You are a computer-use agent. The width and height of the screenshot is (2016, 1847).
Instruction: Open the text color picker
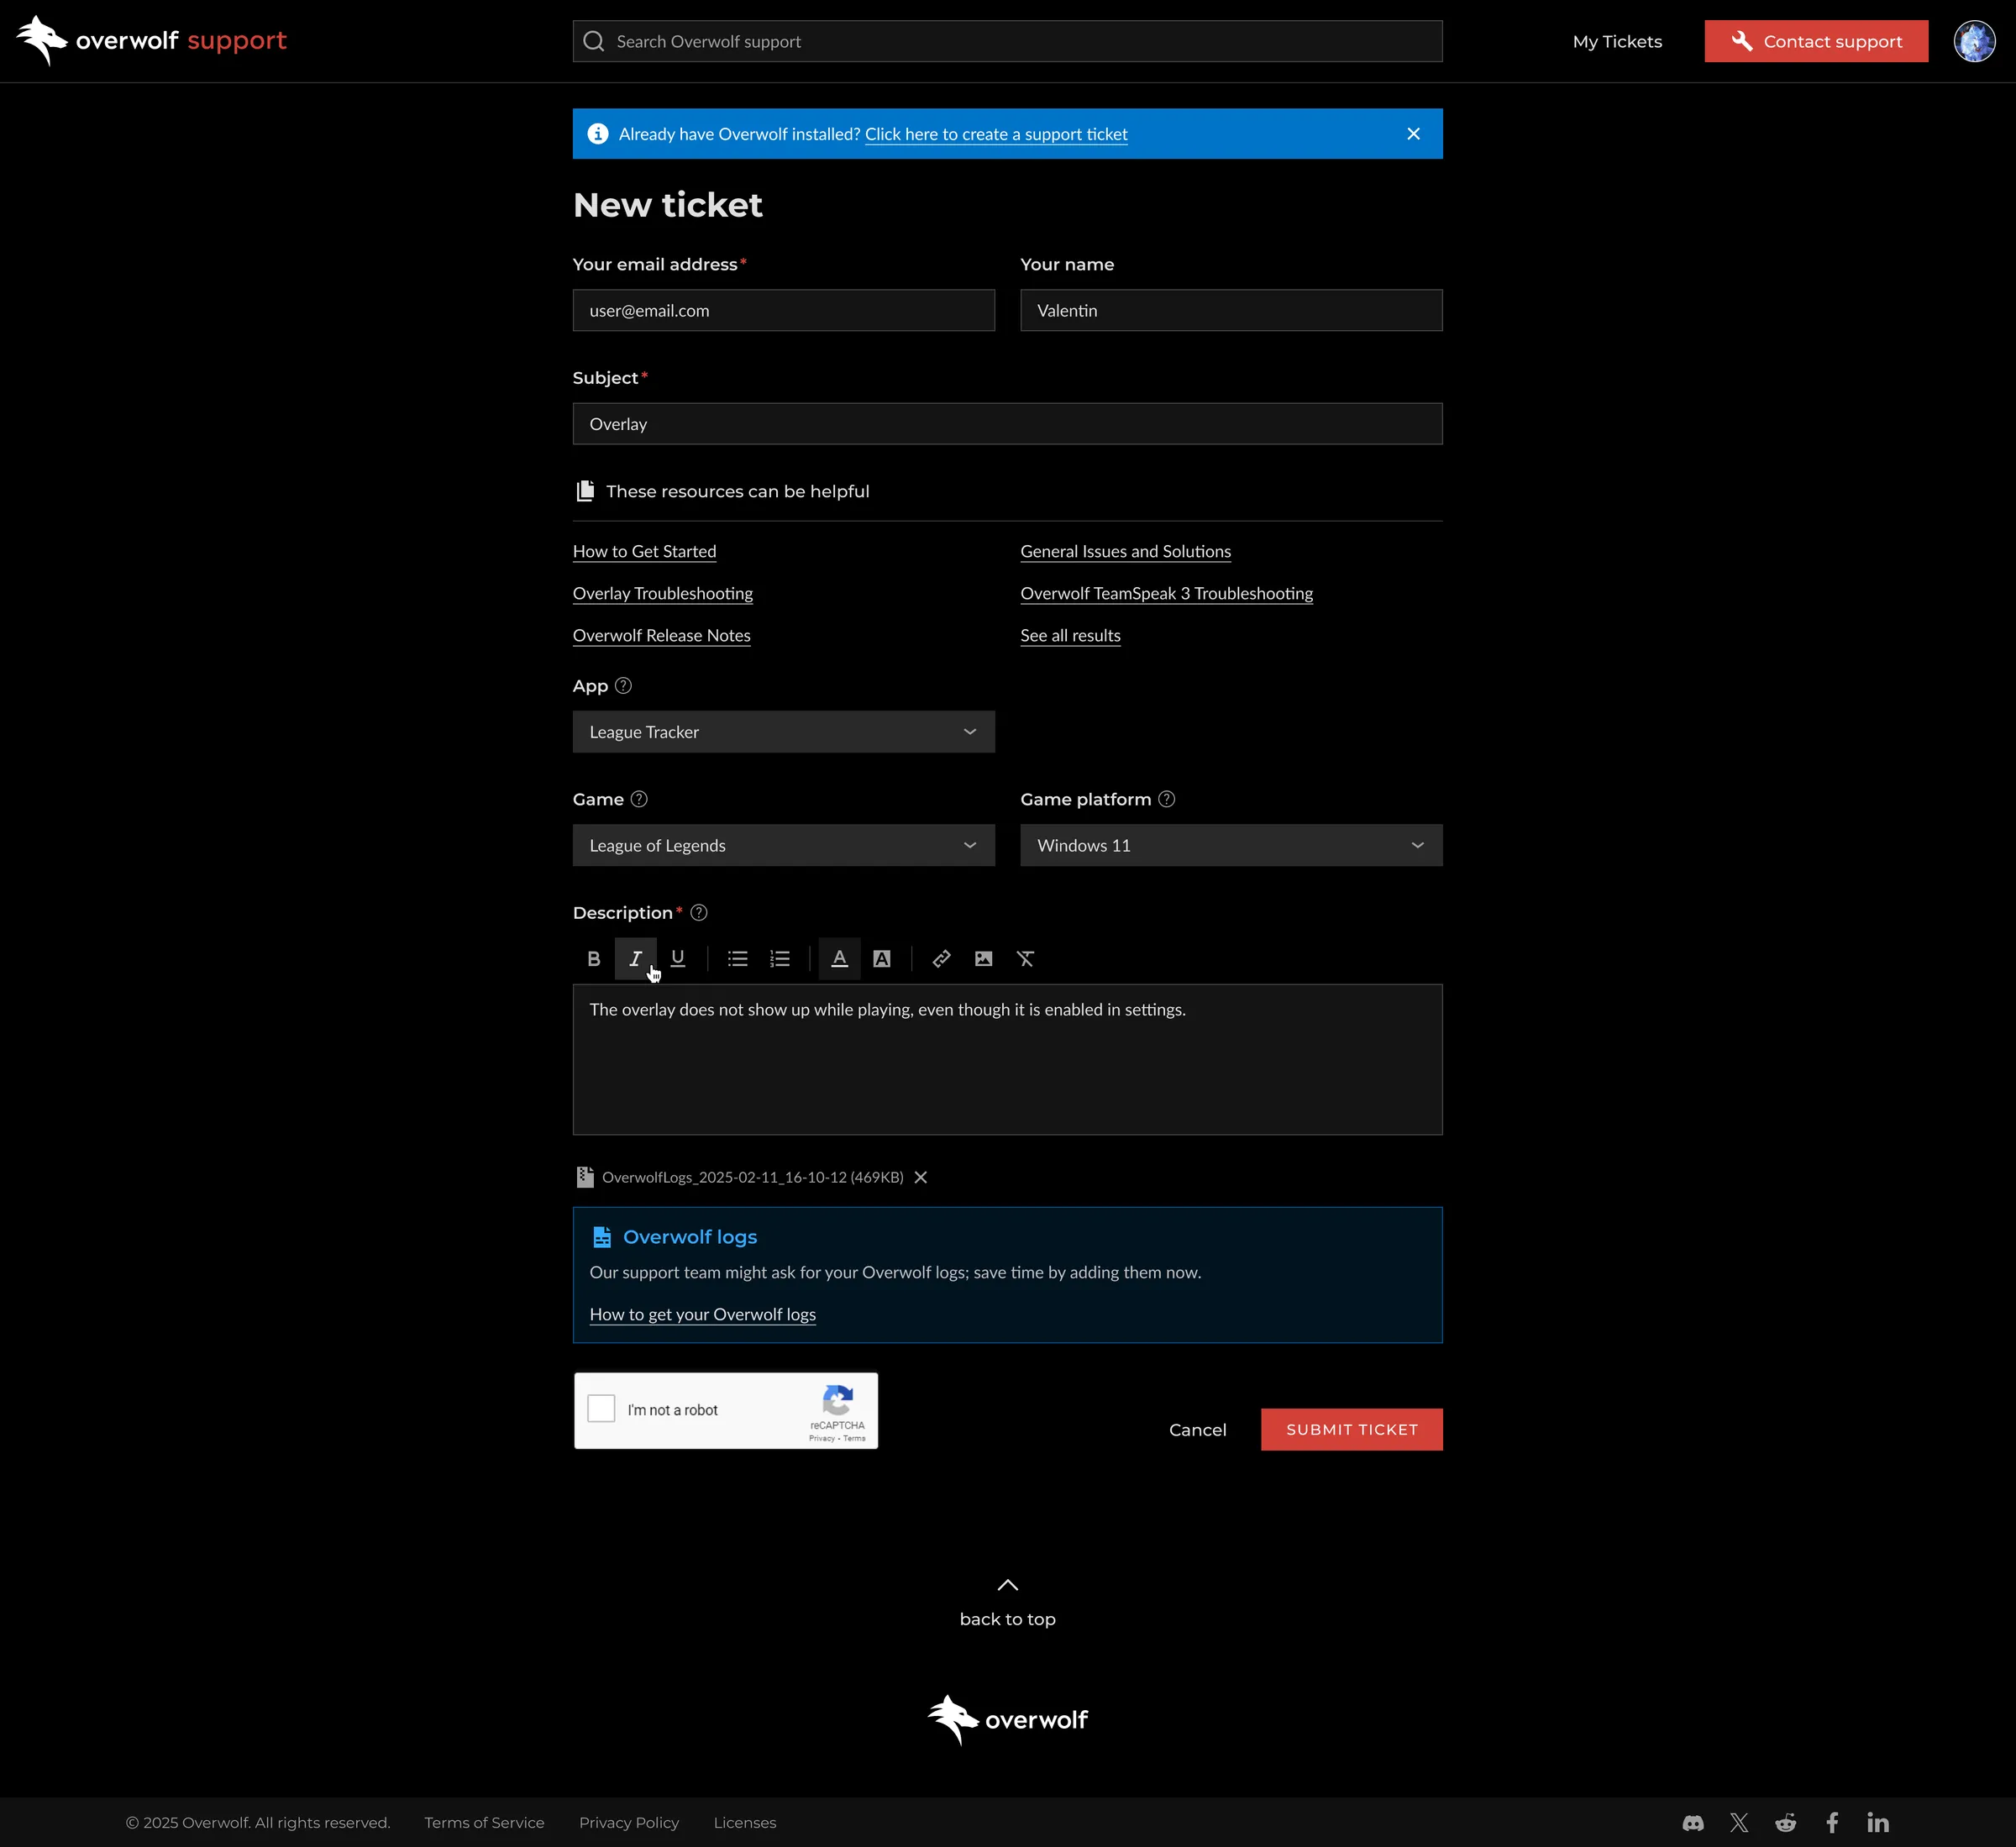(840, 959)
